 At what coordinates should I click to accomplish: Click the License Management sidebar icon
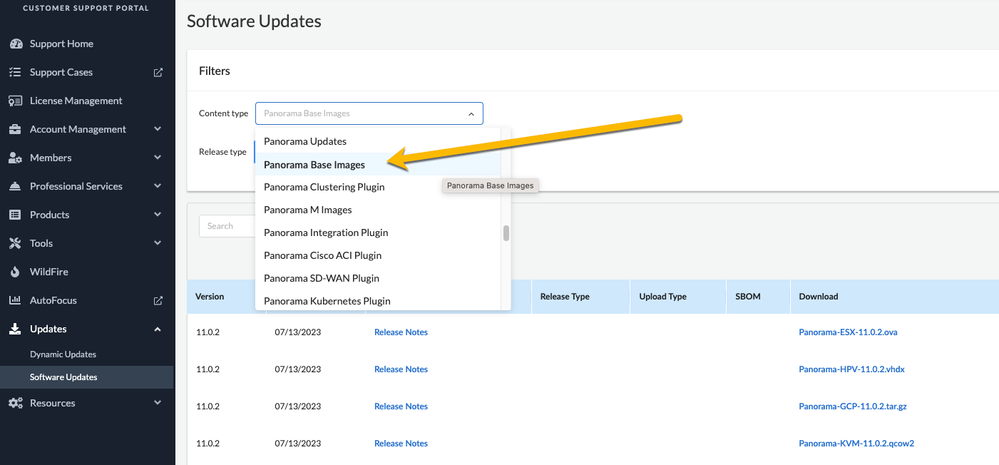[15, 101]
